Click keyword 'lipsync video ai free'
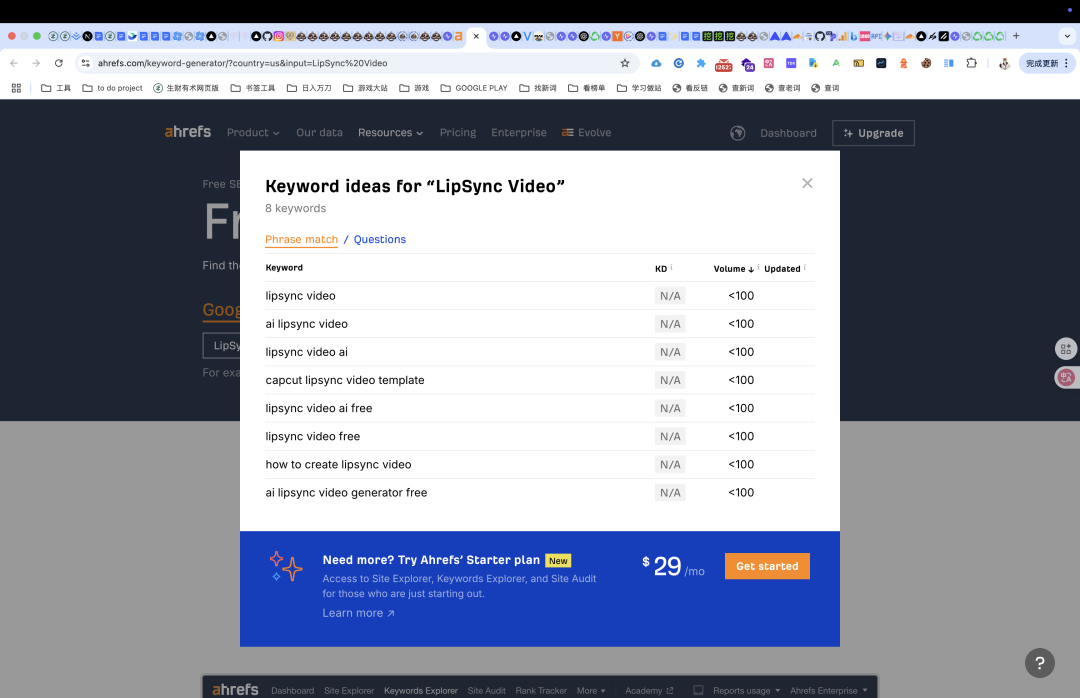The height and width of the screenshot is (698, 1080). 318,409
